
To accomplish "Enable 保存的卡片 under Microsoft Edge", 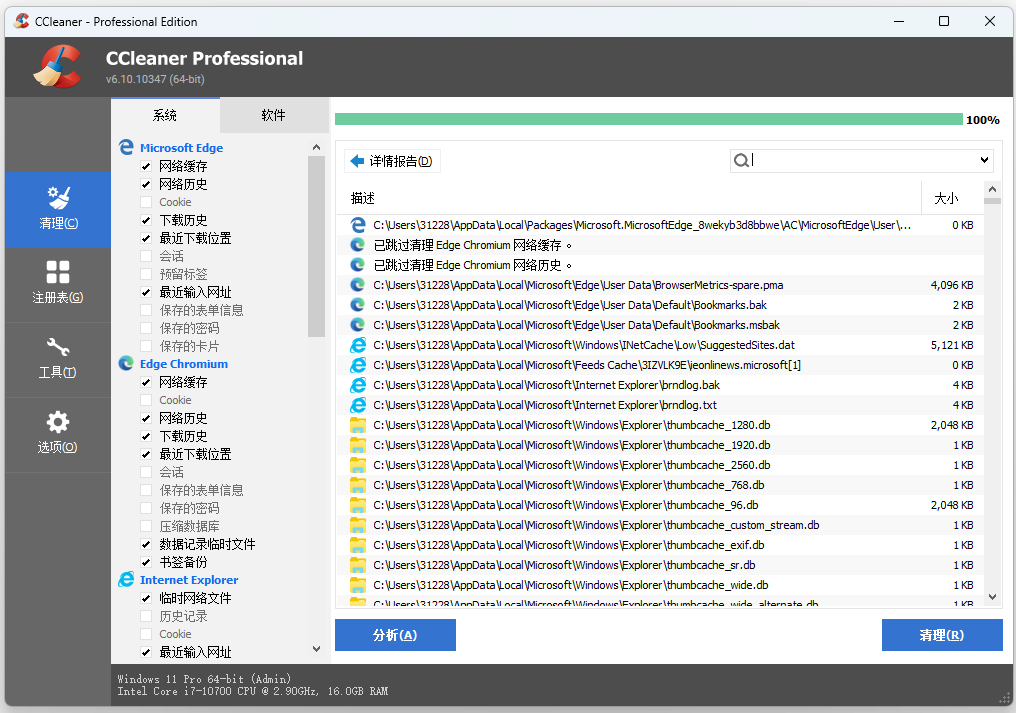I will click(146, 346).
